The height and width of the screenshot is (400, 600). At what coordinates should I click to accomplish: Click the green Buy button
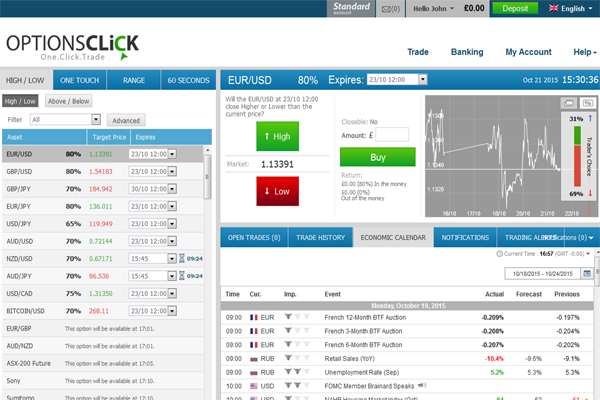click(378, 157)
